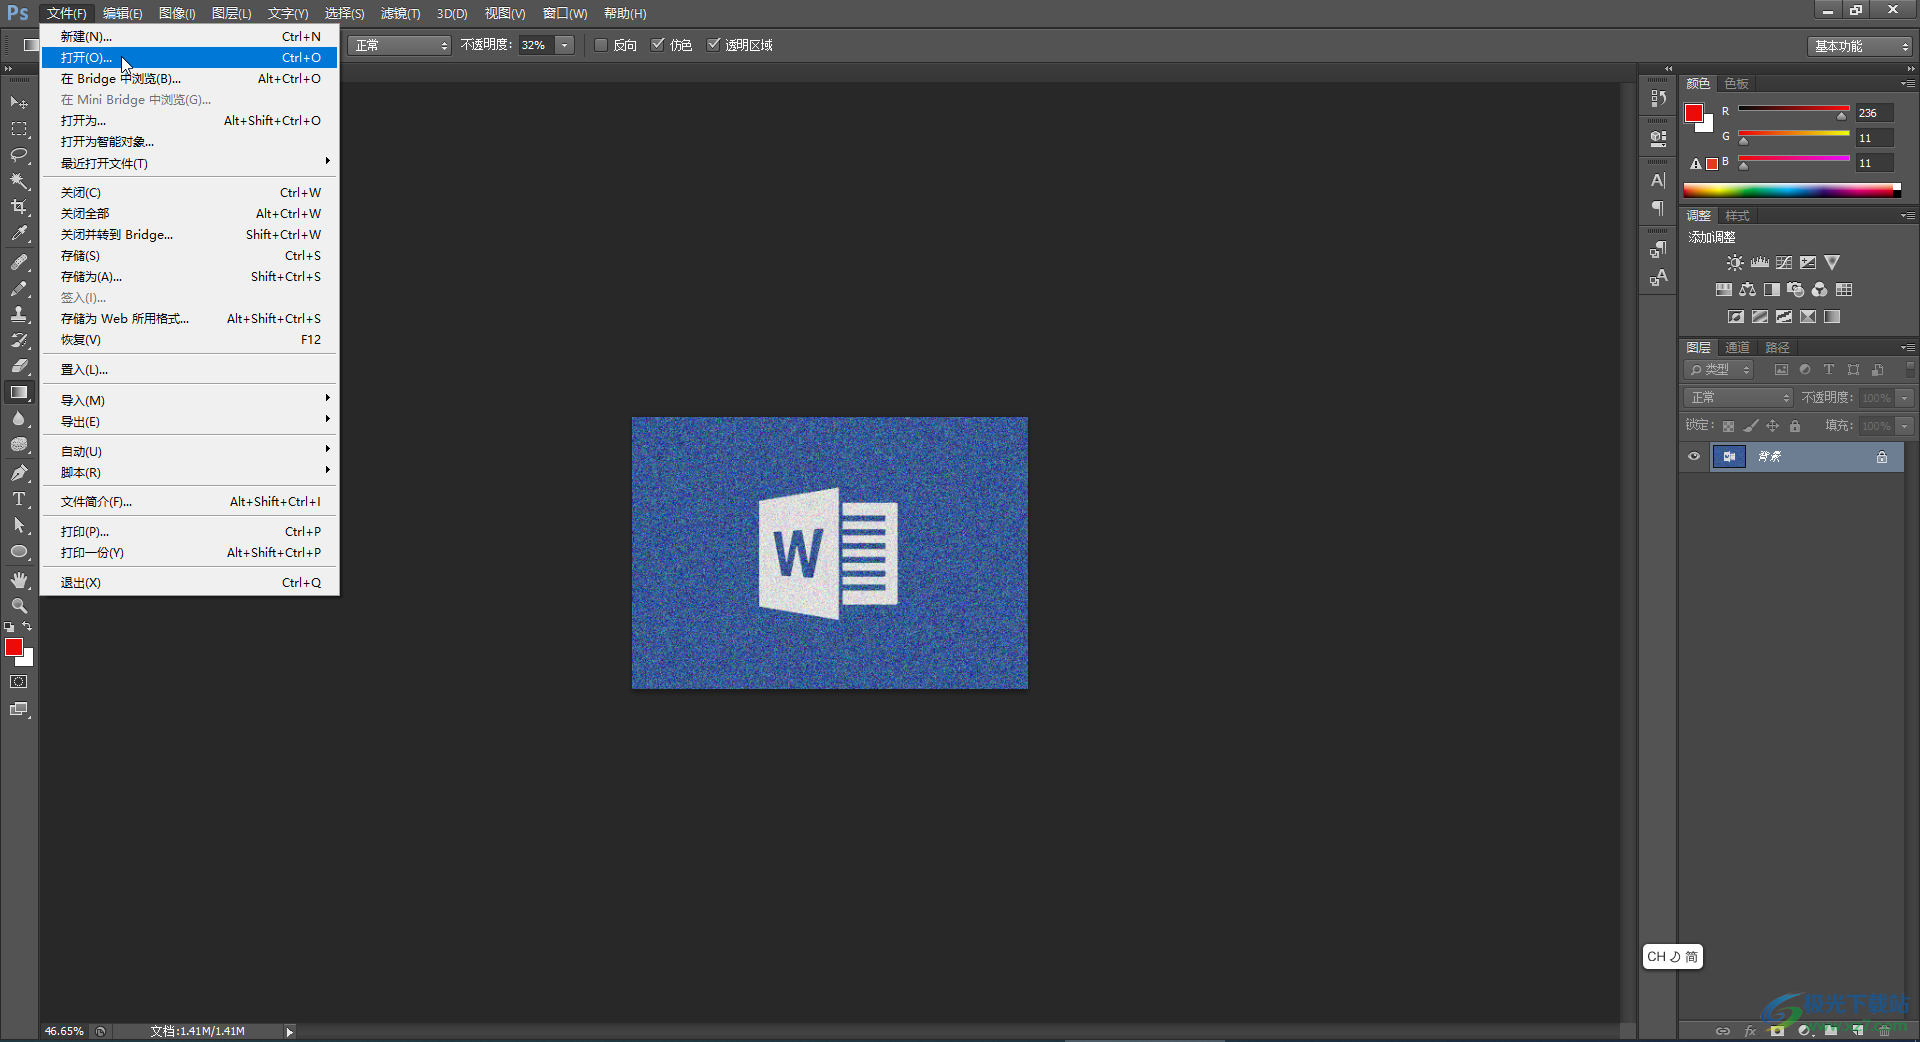Select the Eraser tool

(x=19, y=366)
